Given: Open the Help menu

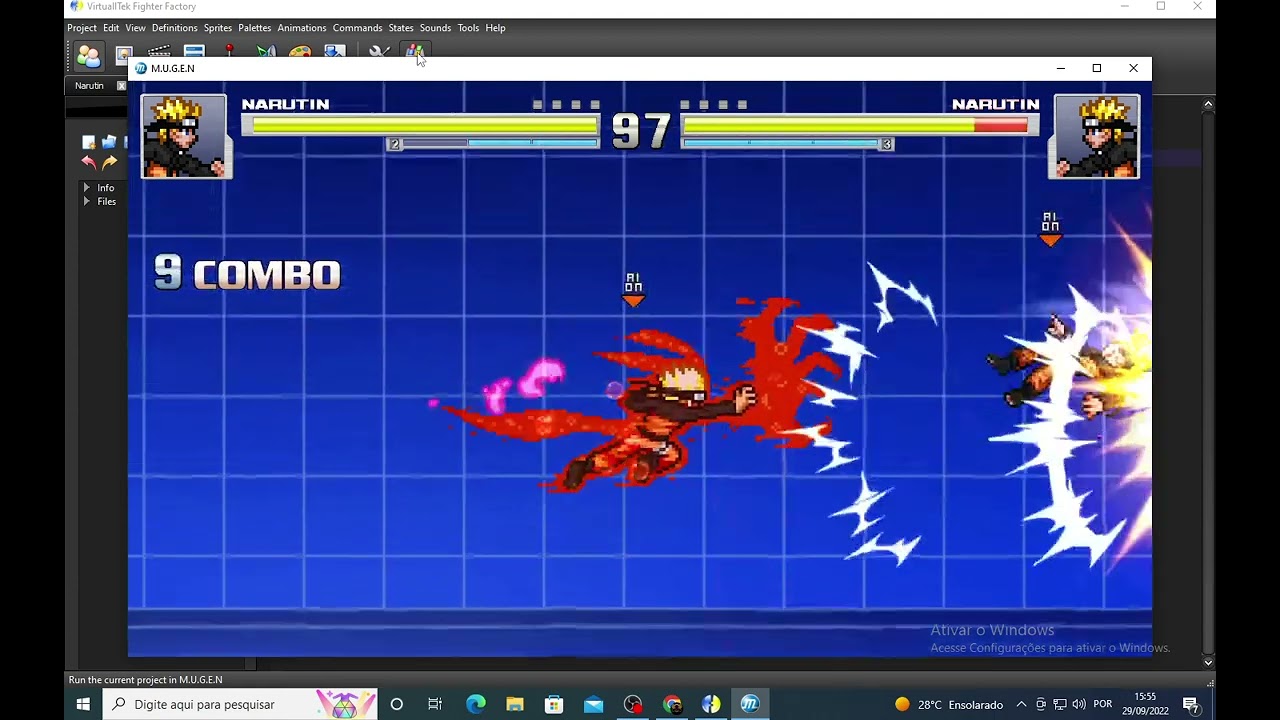Looking at the screenshot, I should (x=495, y=28).
